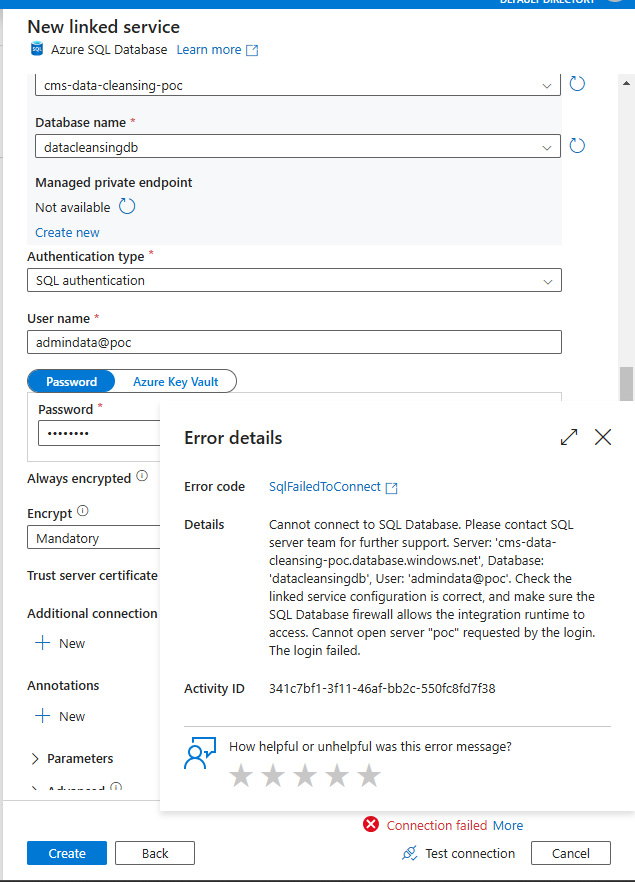Add new additional connection property
635x882 pixels.
(x=60, y=643)
